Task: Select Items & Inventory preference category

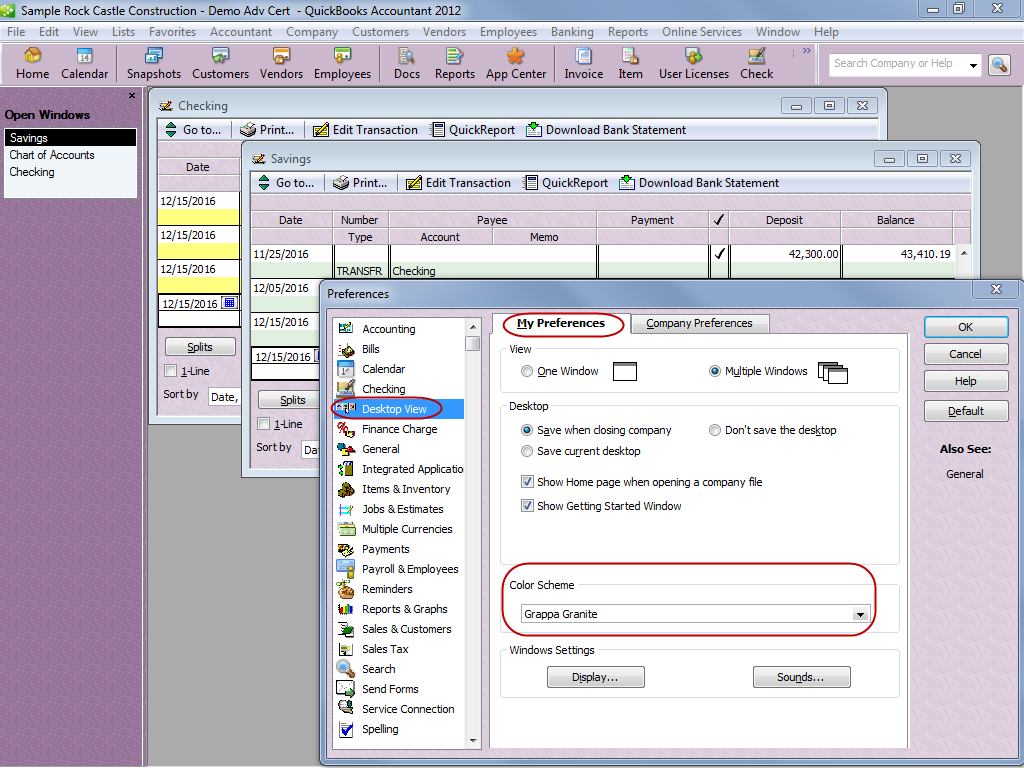Action: tap(406, 489)
